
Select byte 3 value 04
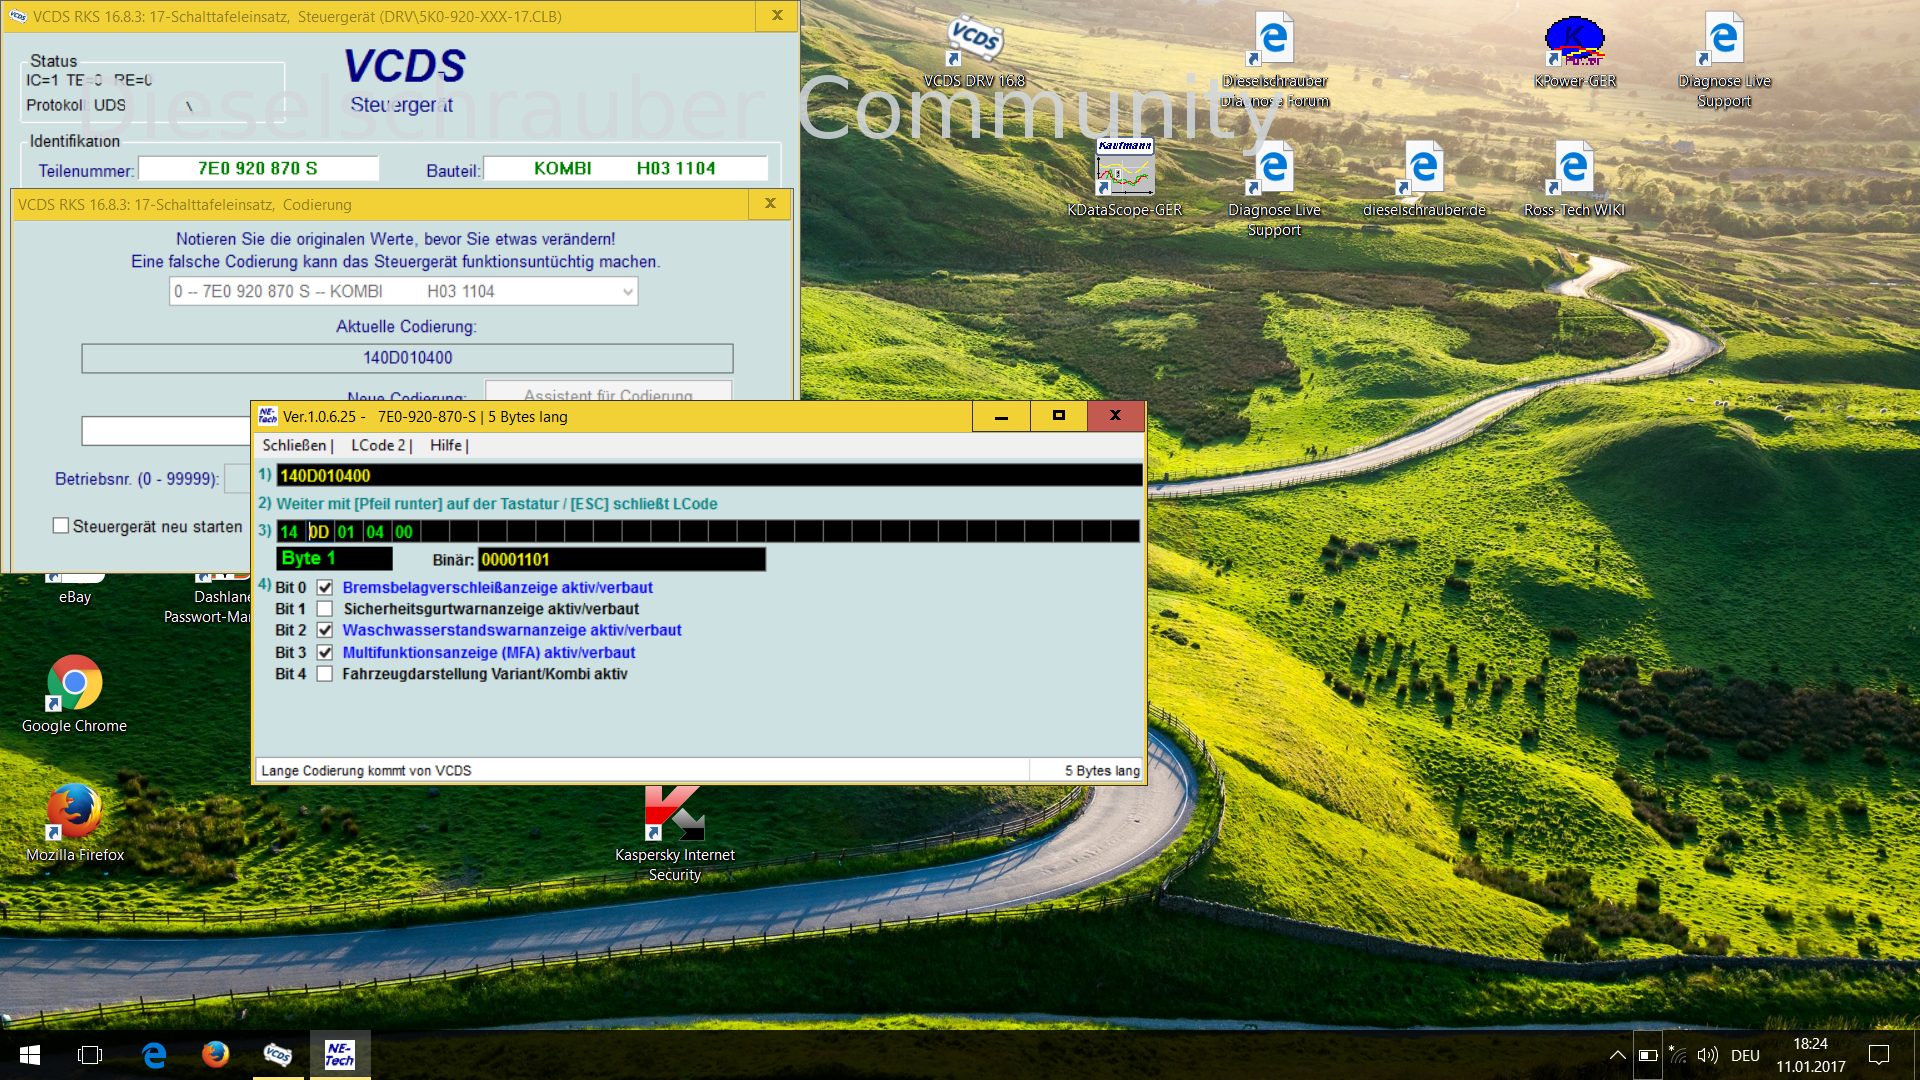[x=375, y=532]
